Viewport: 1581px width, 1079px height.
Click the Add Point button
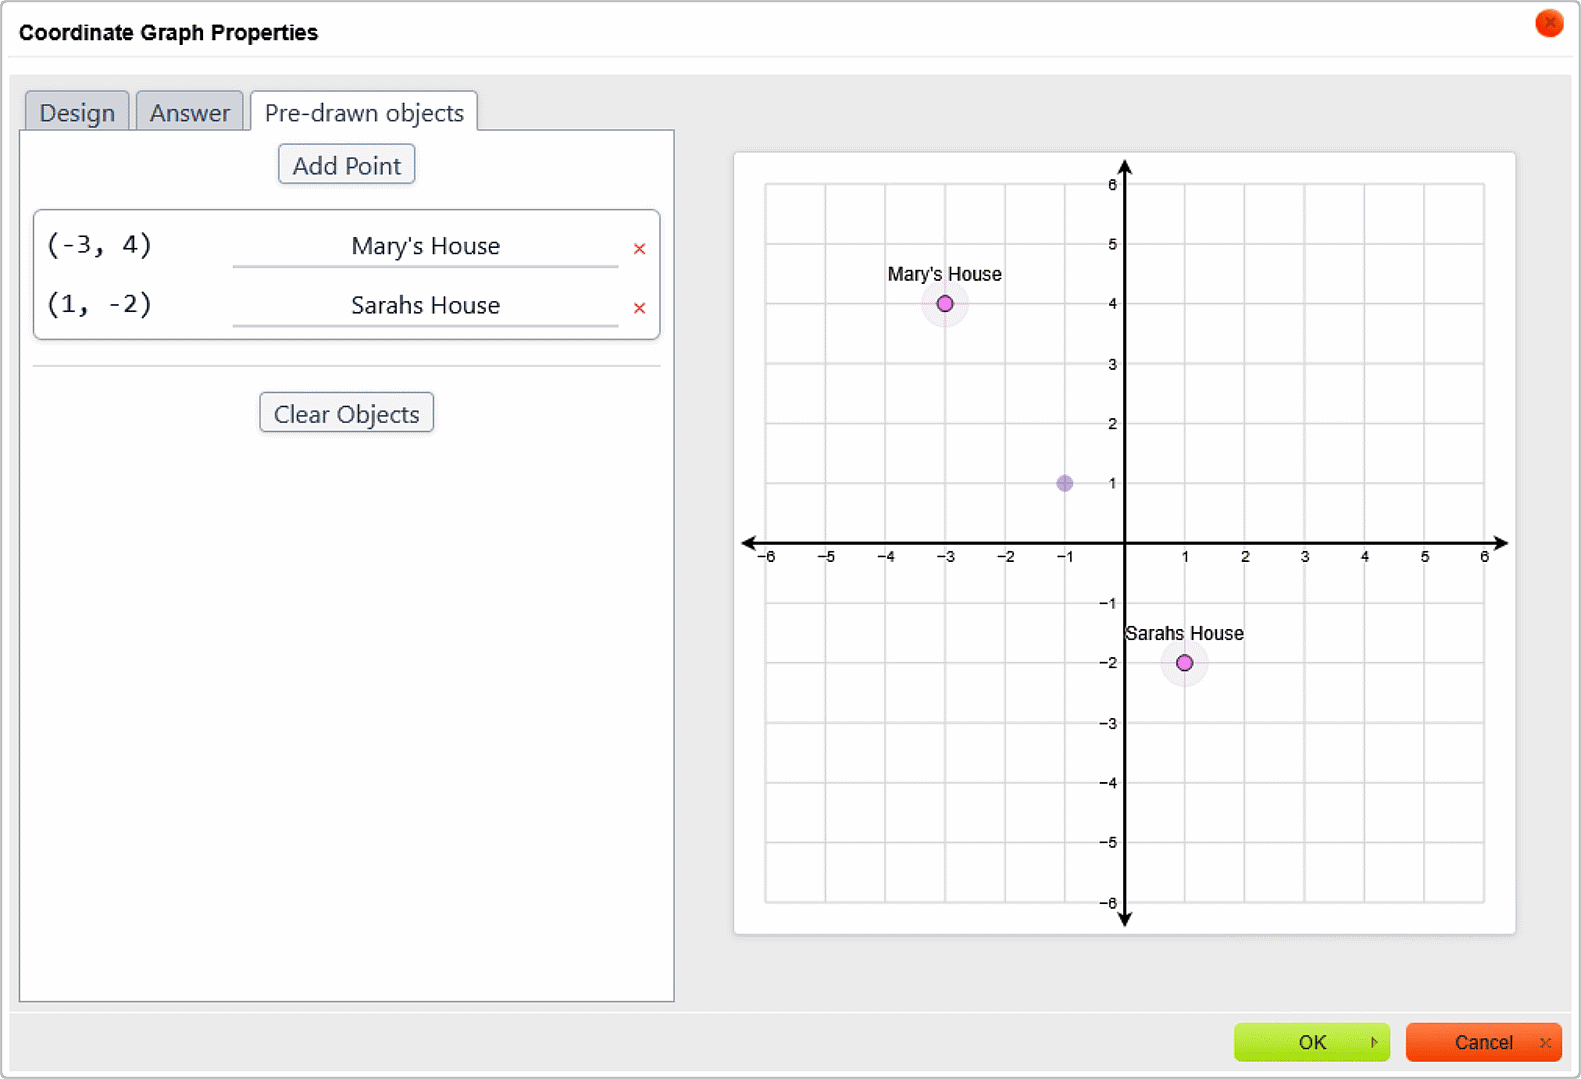[x=346, y=165]
